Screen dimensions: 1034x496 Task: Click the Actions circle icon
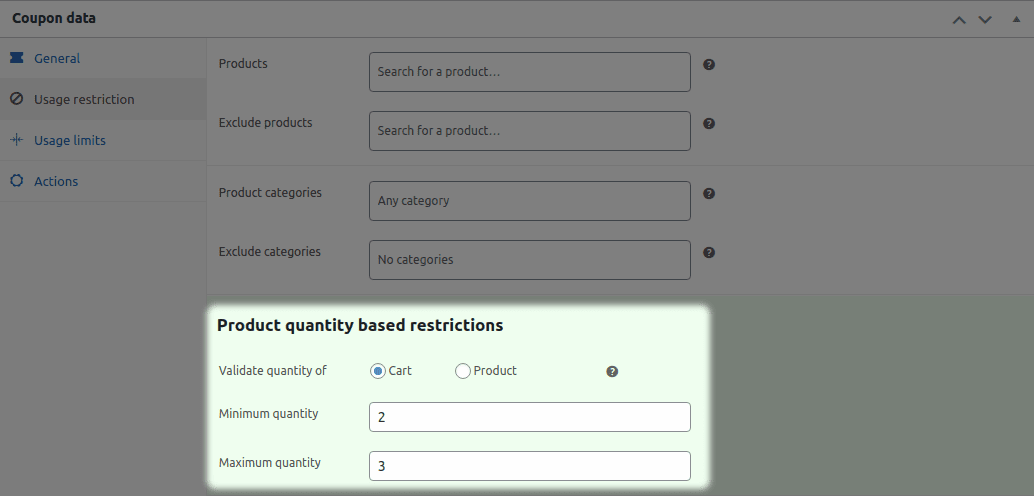[16, 181]
